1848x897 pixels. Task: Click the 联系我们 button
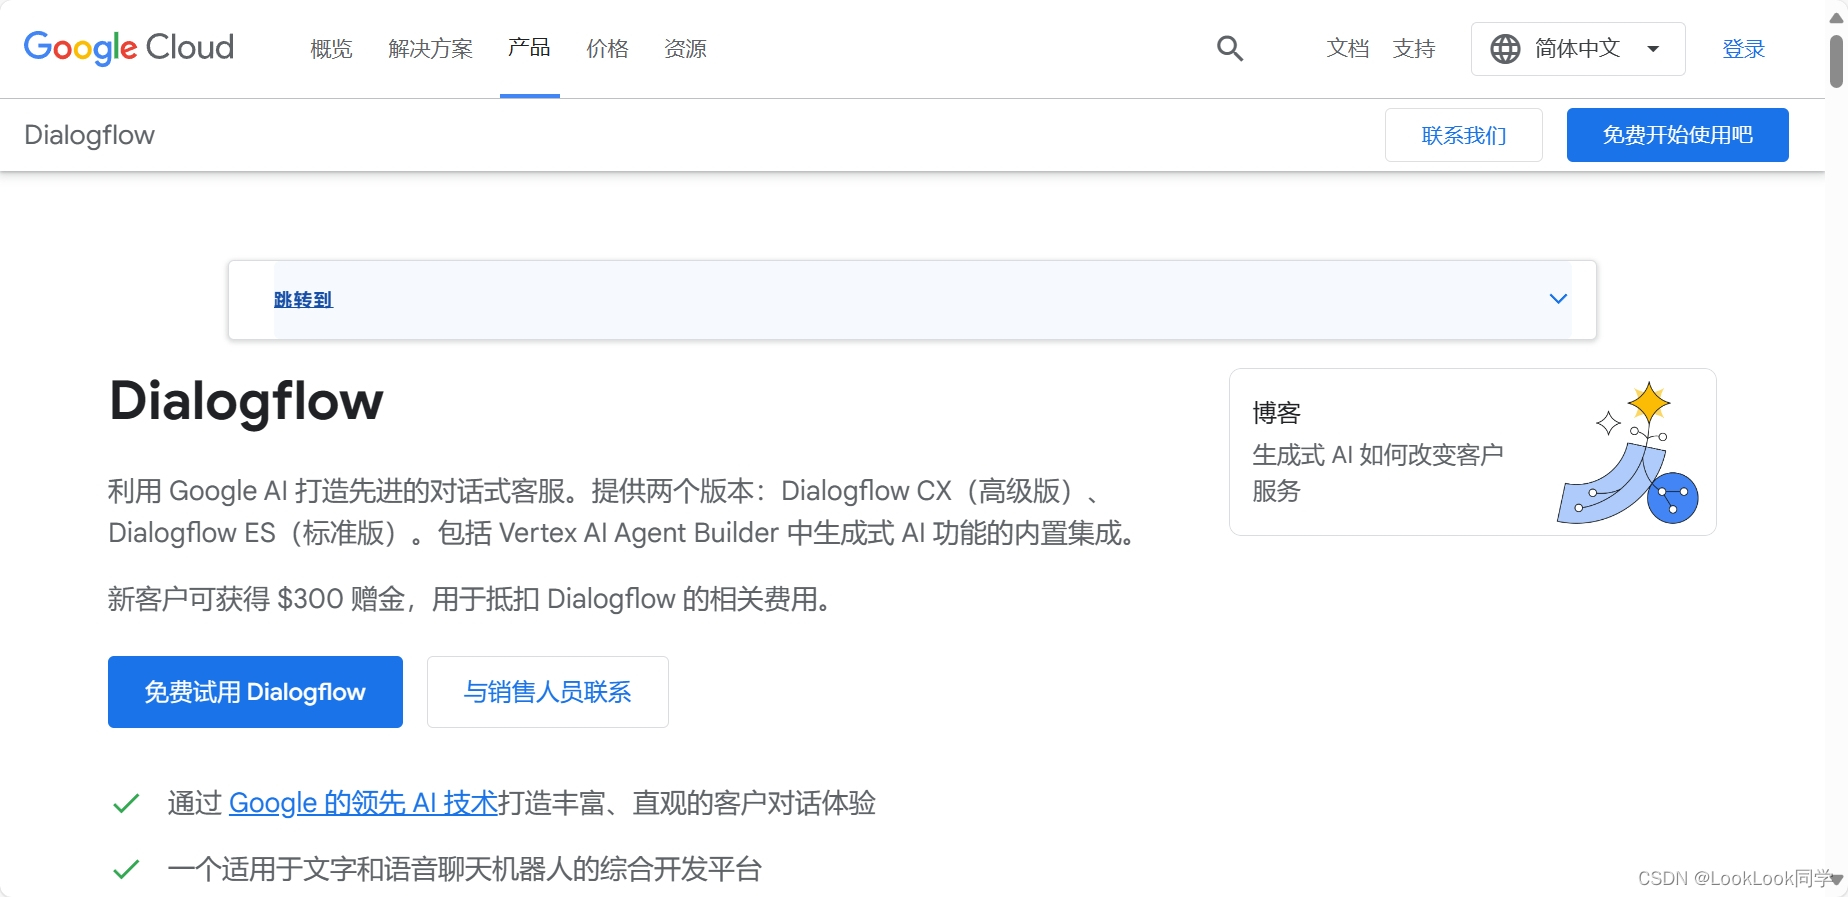tap(1464, 135)
